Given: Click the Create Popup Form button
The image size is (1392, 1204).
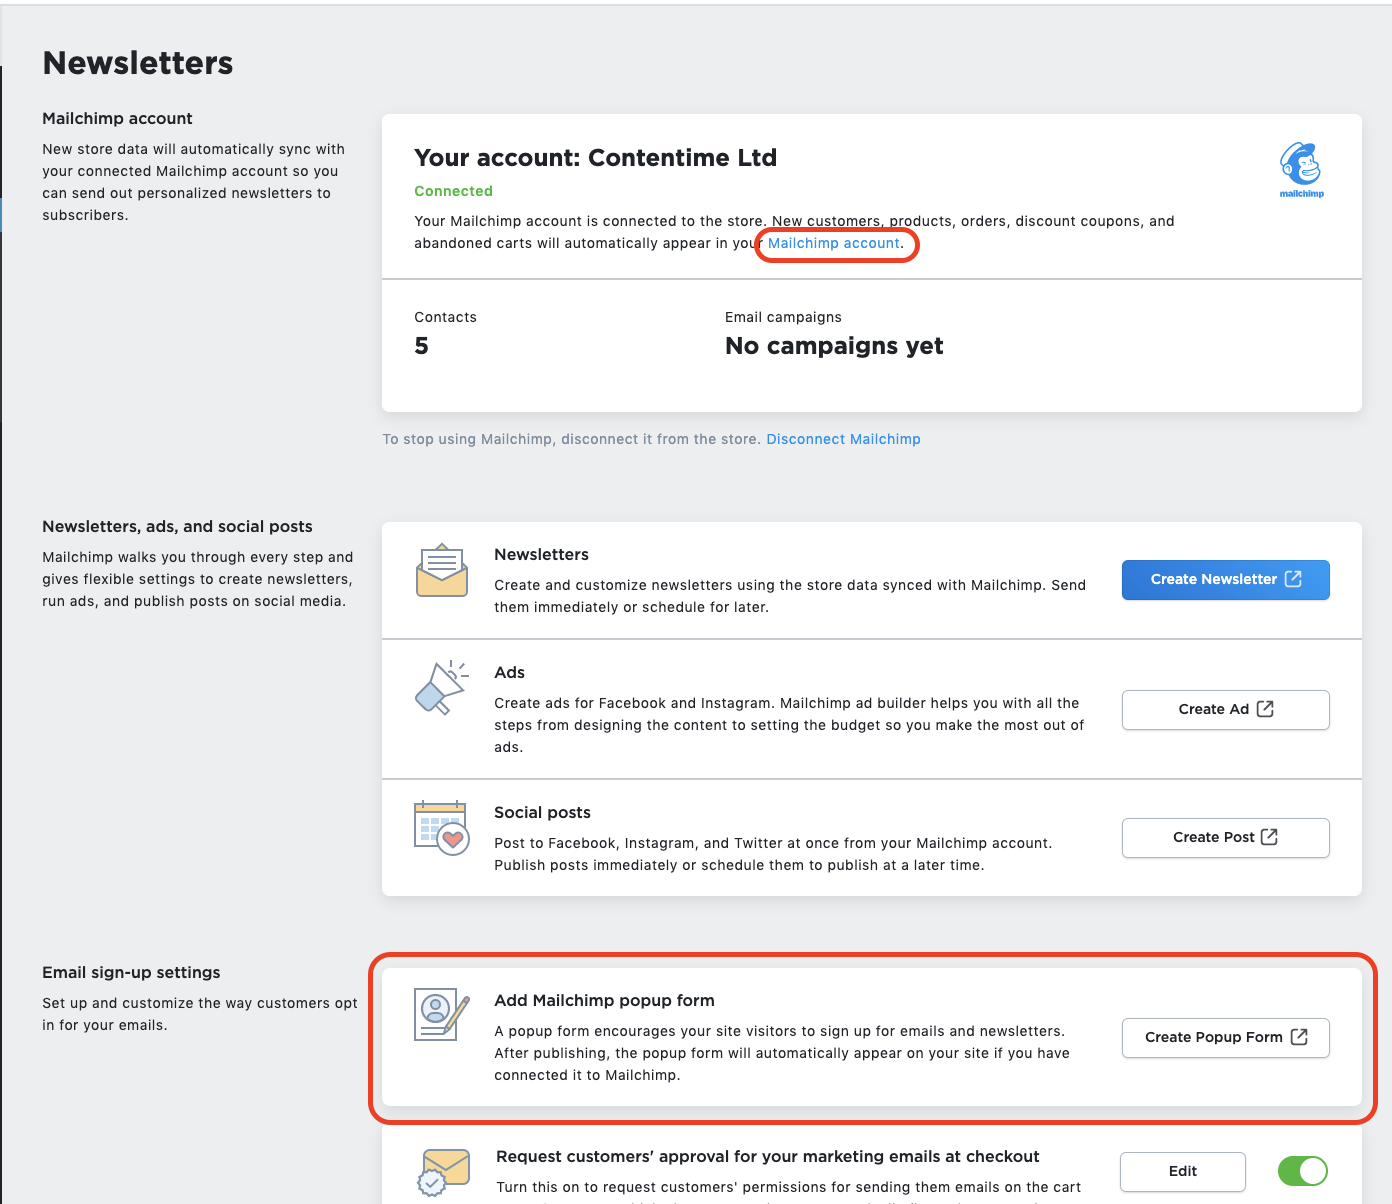Looking at the screenshot, I should (1226, 1038).
